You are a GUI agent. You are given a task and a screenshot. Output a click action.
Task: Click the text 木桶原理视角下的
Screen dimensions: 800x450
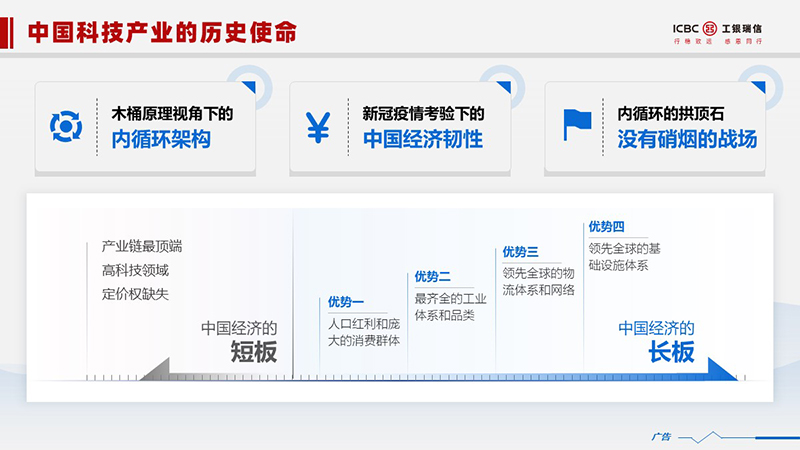click(x=172, y=114)
